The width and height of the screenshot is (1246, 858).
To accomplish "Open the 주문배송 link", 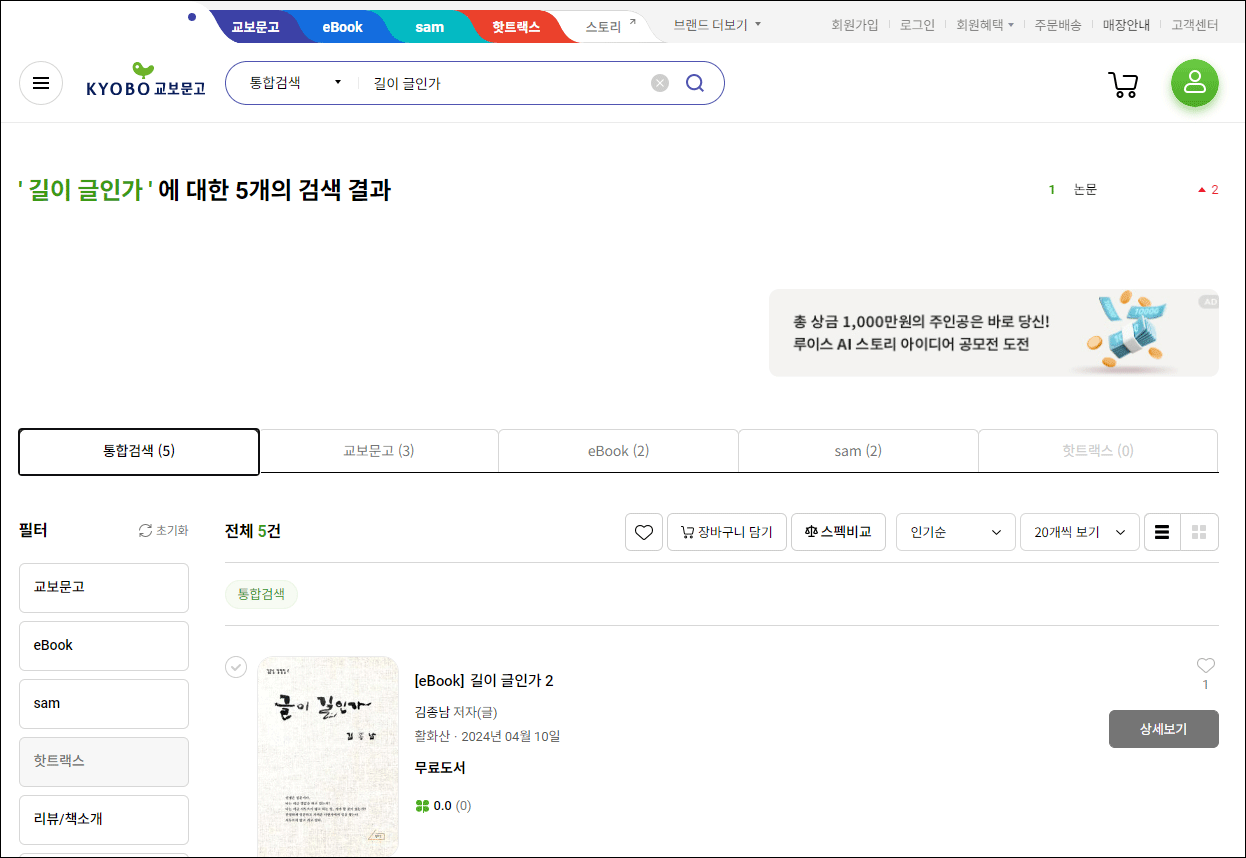I will coord(1058,25).
